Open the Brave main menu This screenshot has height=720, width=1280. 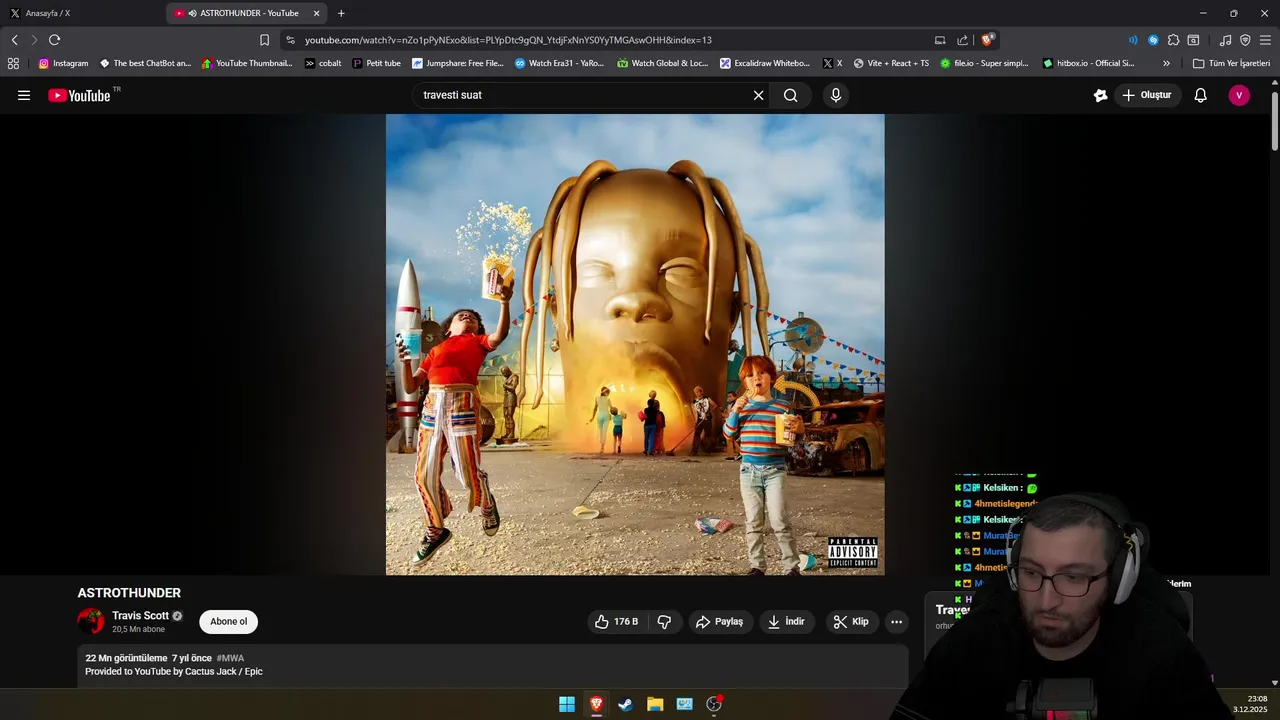[1265, 40]
